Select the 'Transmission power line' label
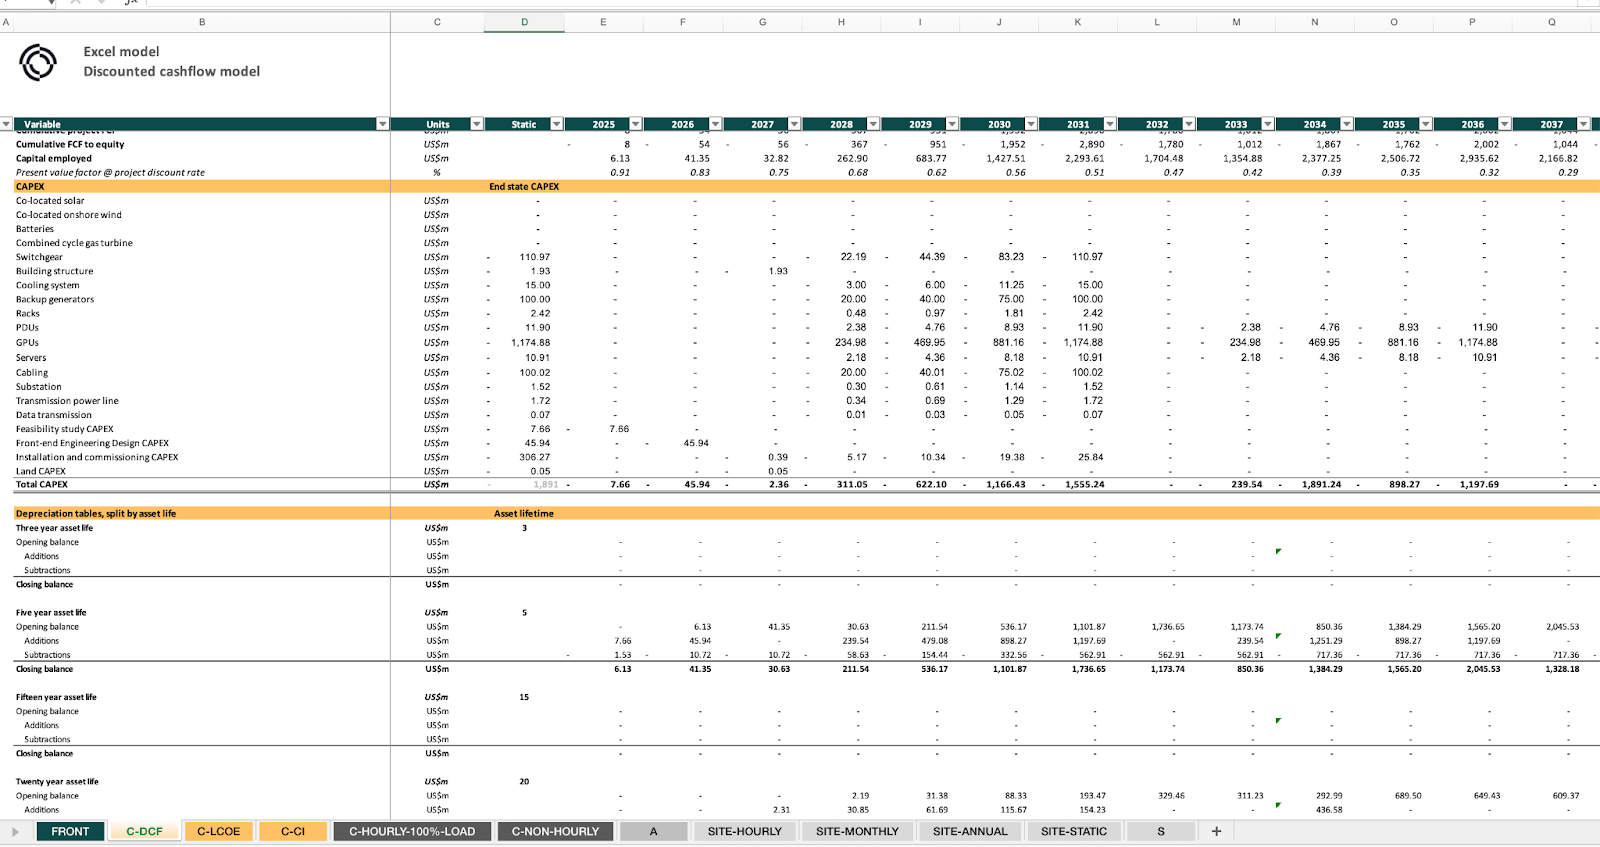The image size is (1600, 847). click(x=67, y=400)
